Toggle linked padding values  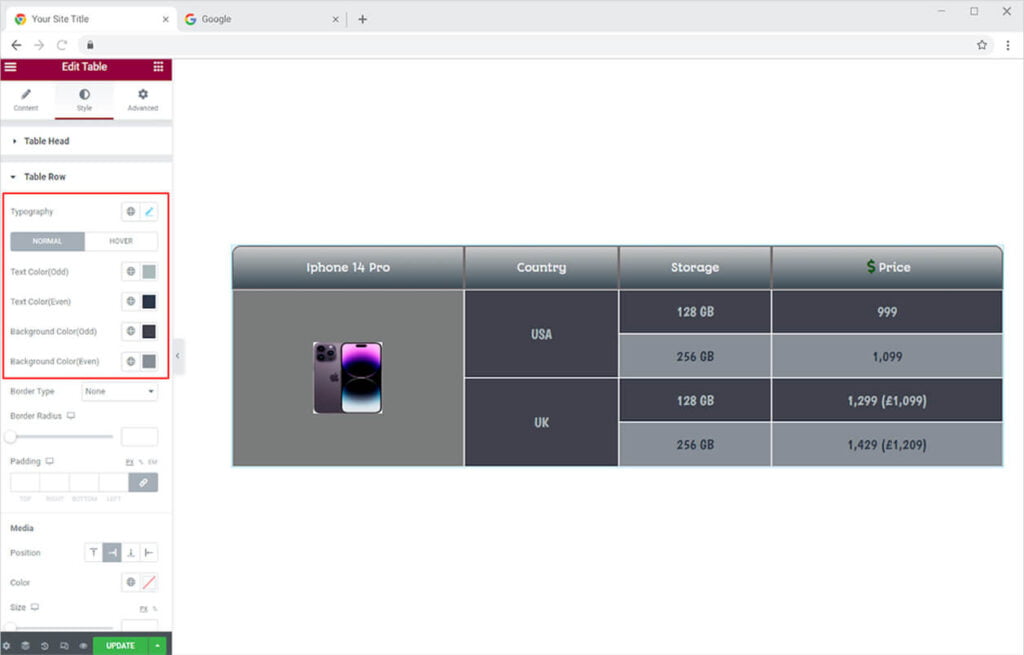(x=143, y=483)
